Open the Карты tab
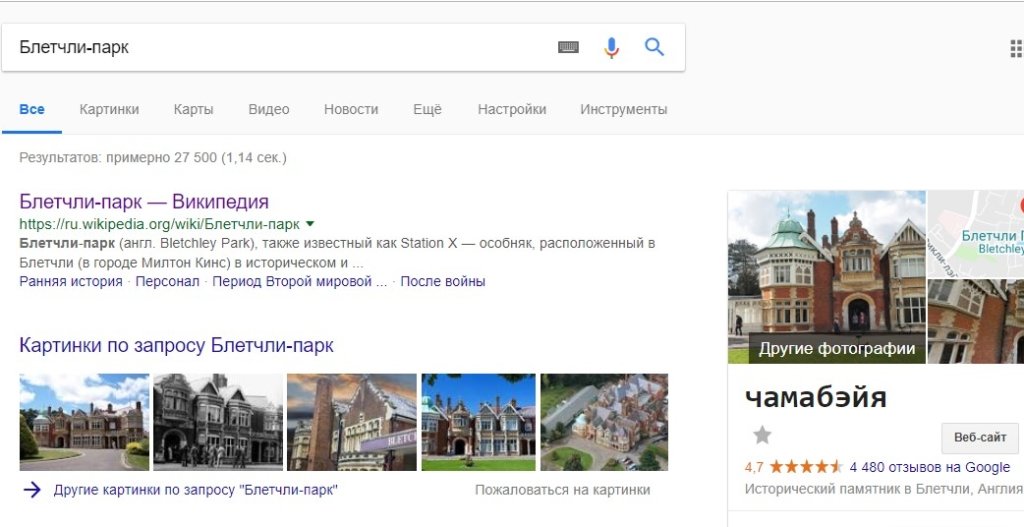This screenshot has width=1024, height=527. 193,109
